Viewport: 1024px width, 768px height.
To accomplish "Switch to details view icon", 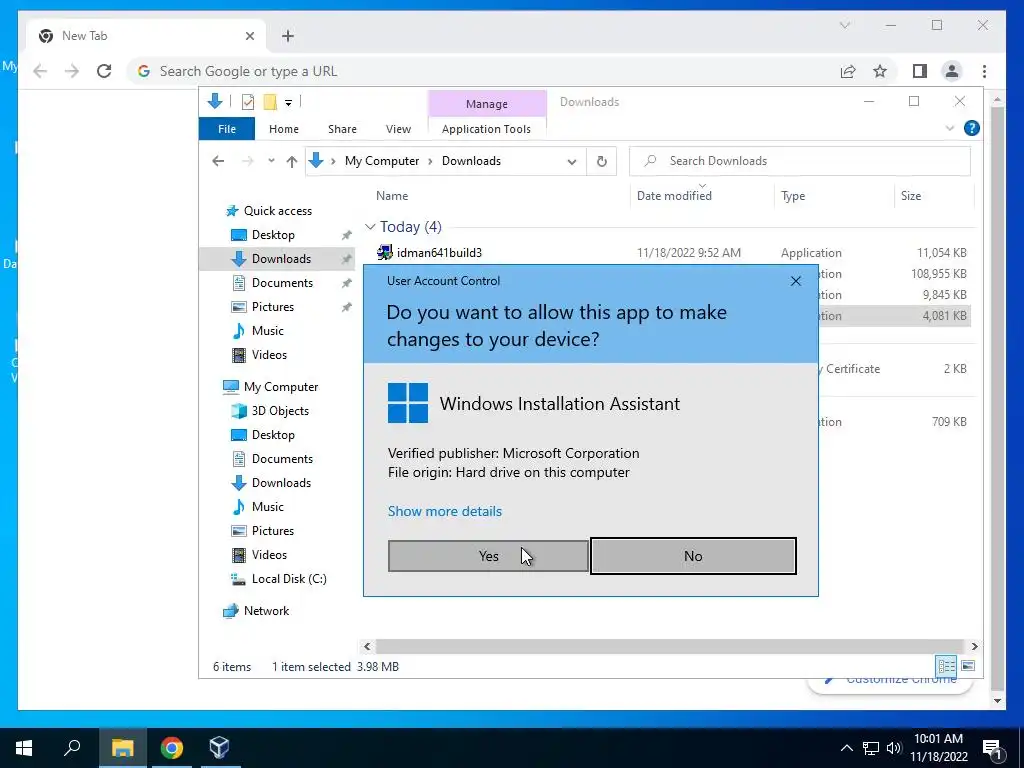I will tap(946, 666).
